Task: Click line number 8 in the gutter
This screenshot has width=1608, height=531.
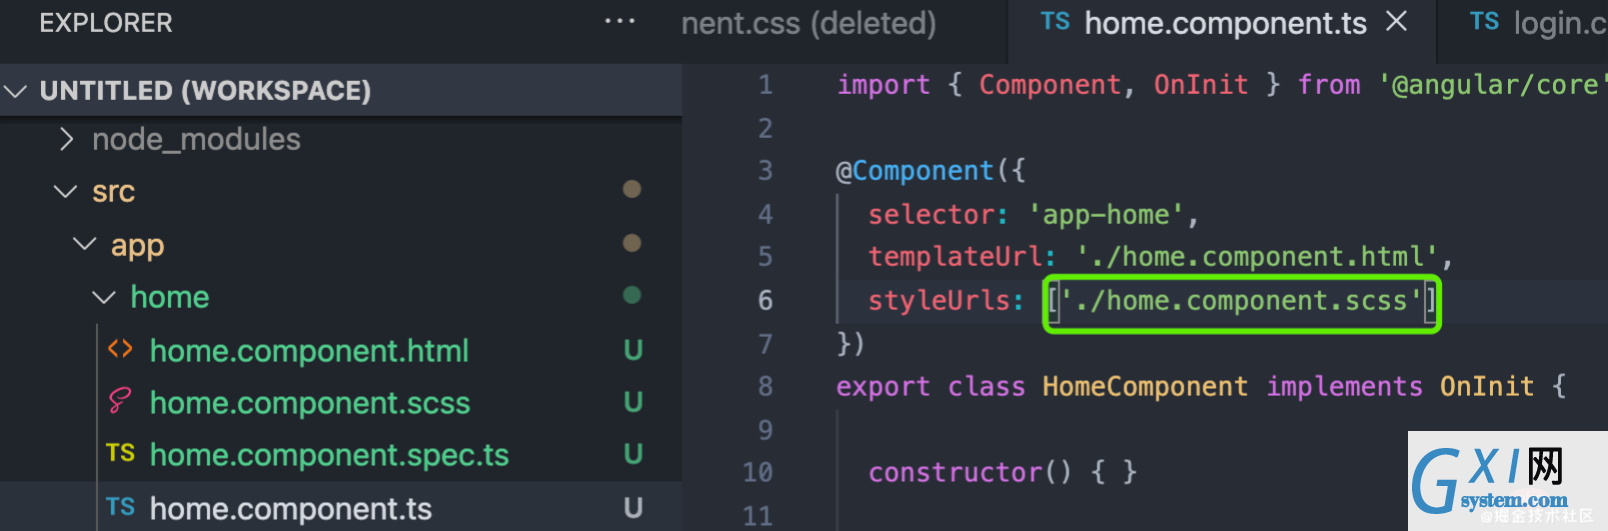Action: click(765, 386)
